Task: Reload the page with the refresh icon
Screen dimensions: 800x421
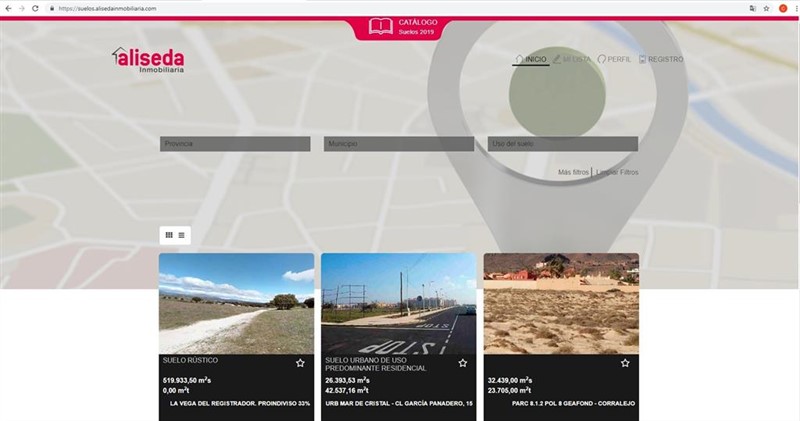Action: coord(35,8)
